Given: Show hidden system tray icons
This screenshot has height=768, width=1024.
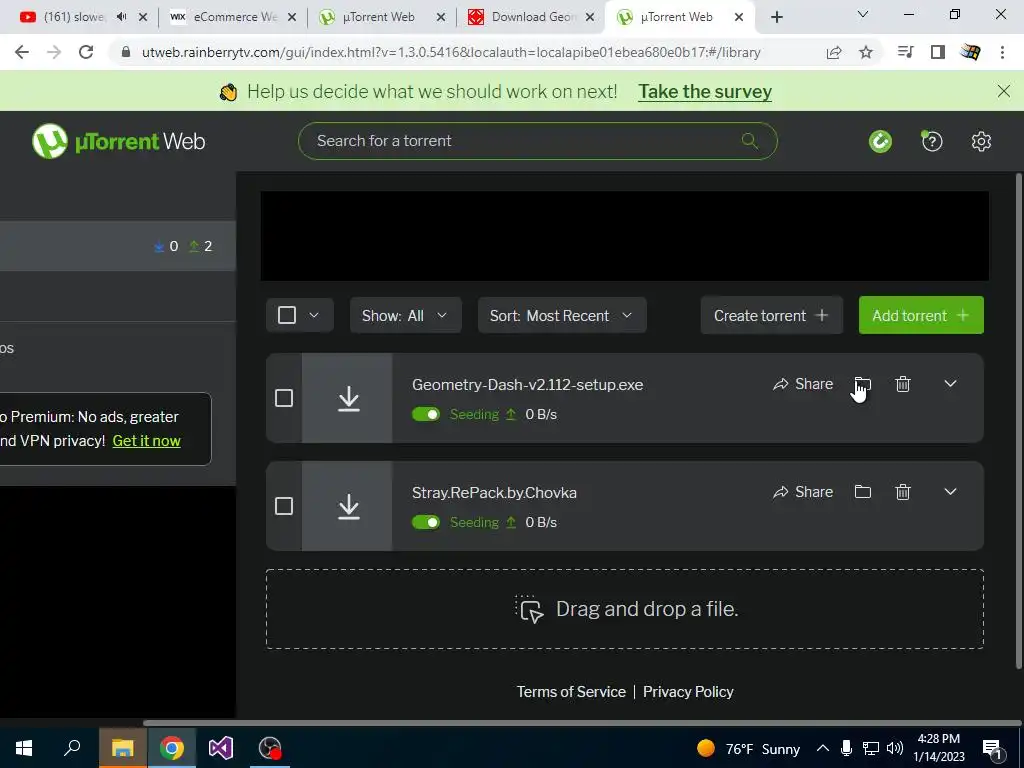Looking at the screenshot, I should (x=823, y=748).
